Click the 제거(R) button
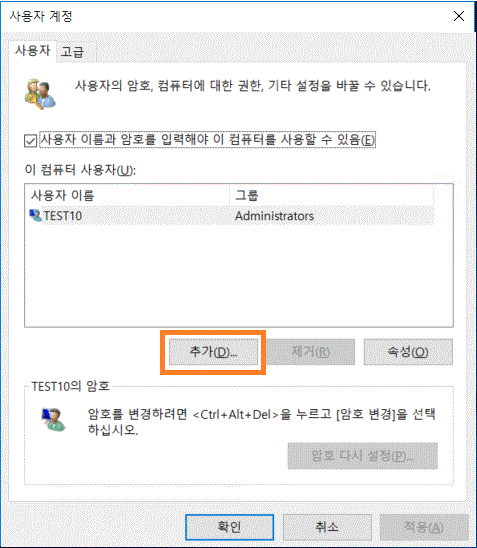The height and width of the screenshot is (548, 477). 310,352
